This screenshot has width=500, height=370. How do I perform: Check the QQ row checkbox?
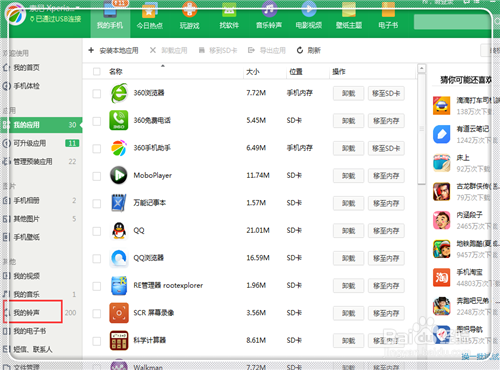97,231
